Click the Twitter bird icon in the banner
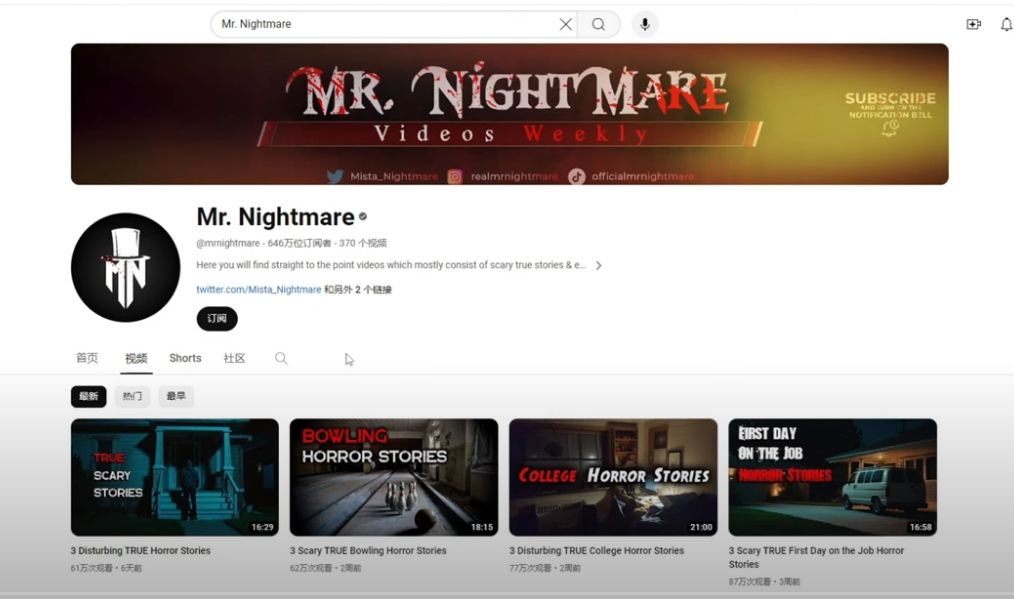 (335, 177)
